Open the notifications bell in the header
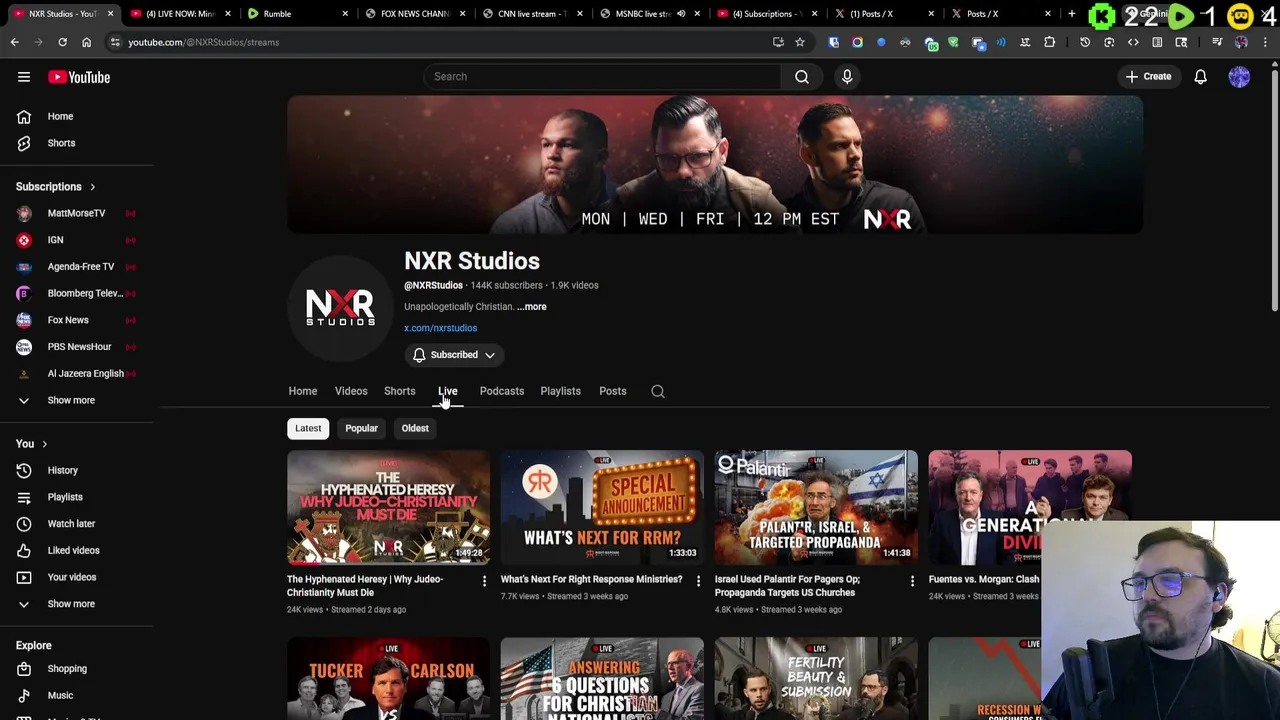1280x720 pixels. click(x=1200, y=77)
